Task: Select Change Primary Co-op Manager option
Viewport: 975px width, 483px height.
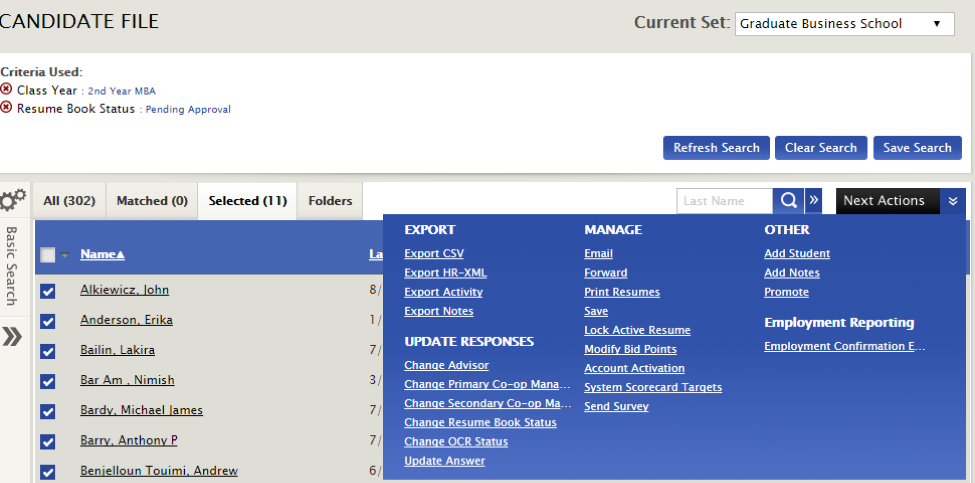Action: (488, 385)
